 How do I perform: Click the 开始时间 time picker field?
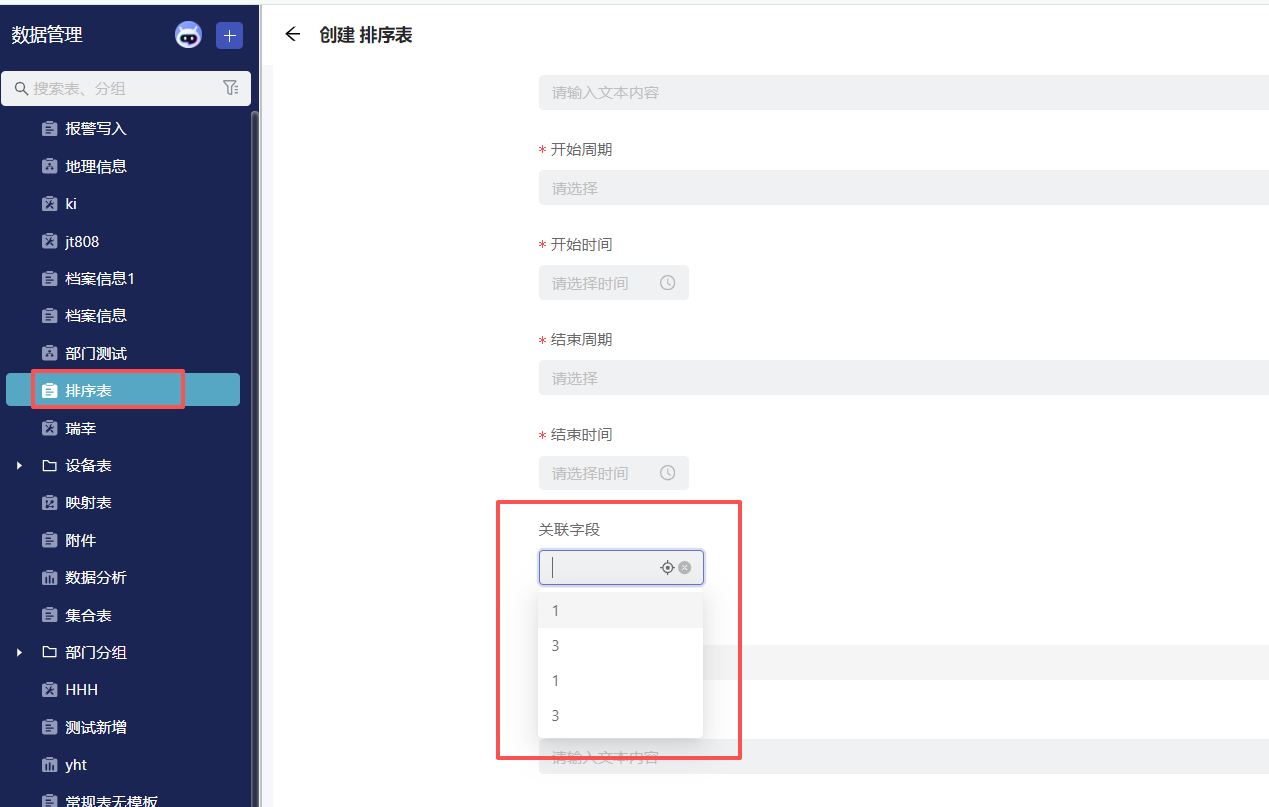coord(613,283)
